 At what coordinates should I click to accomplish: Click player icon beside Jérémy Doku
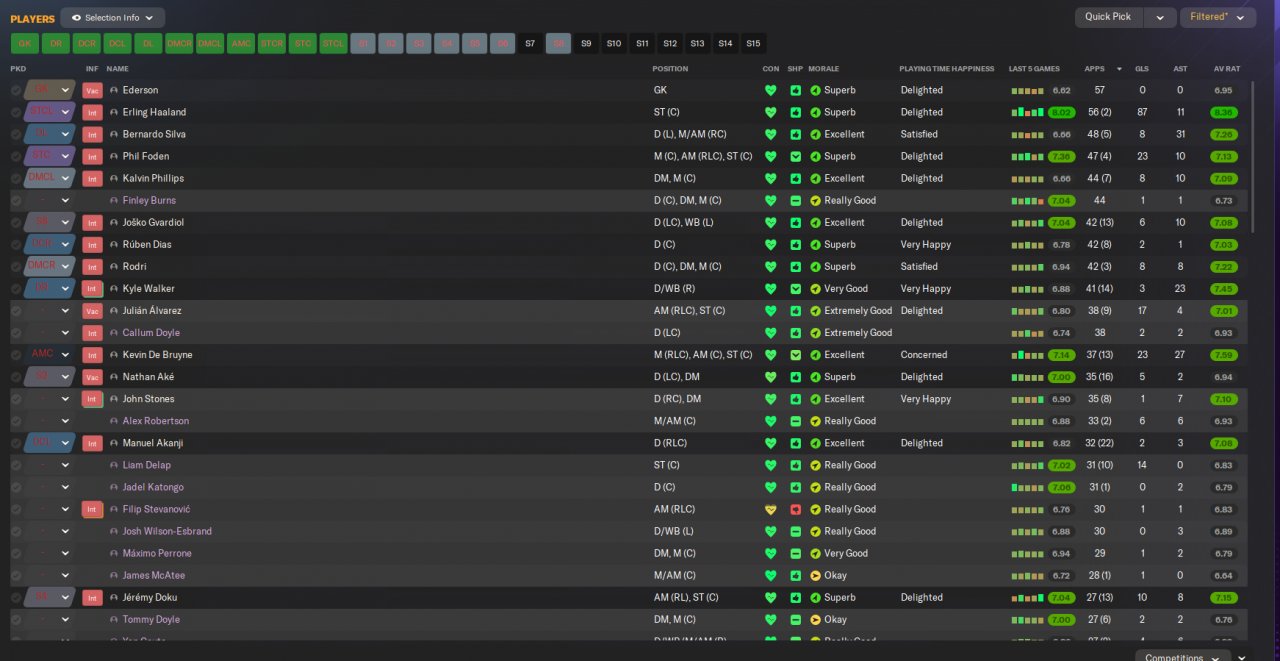pos(114,598)
